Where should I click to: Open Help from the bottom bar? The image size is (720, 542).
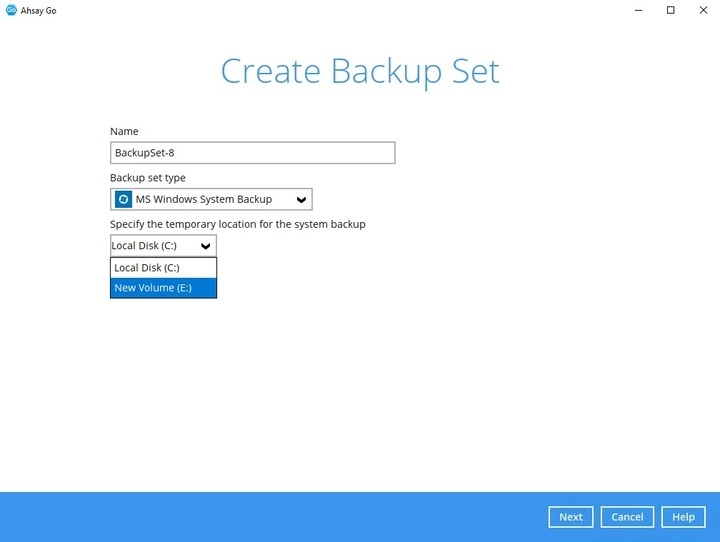[683, 517]
